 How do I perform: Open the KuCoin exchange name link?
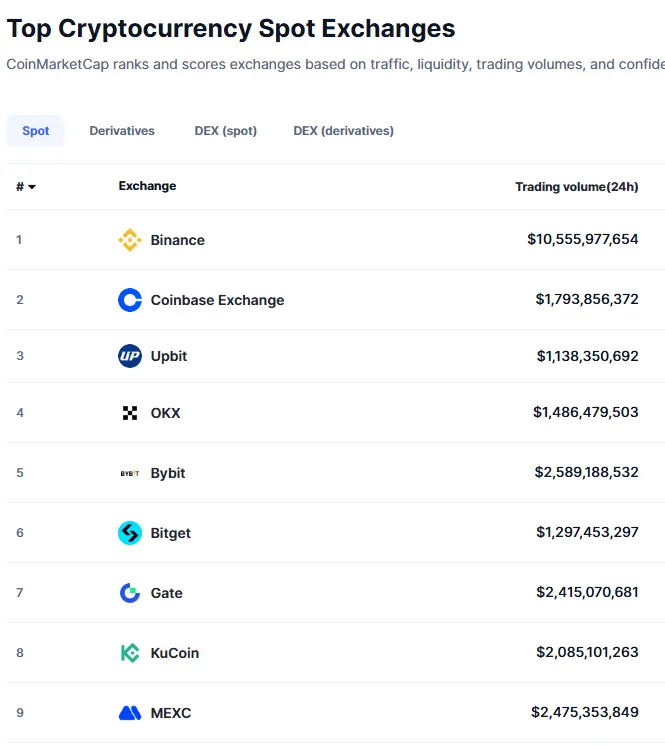pos(174,653)
